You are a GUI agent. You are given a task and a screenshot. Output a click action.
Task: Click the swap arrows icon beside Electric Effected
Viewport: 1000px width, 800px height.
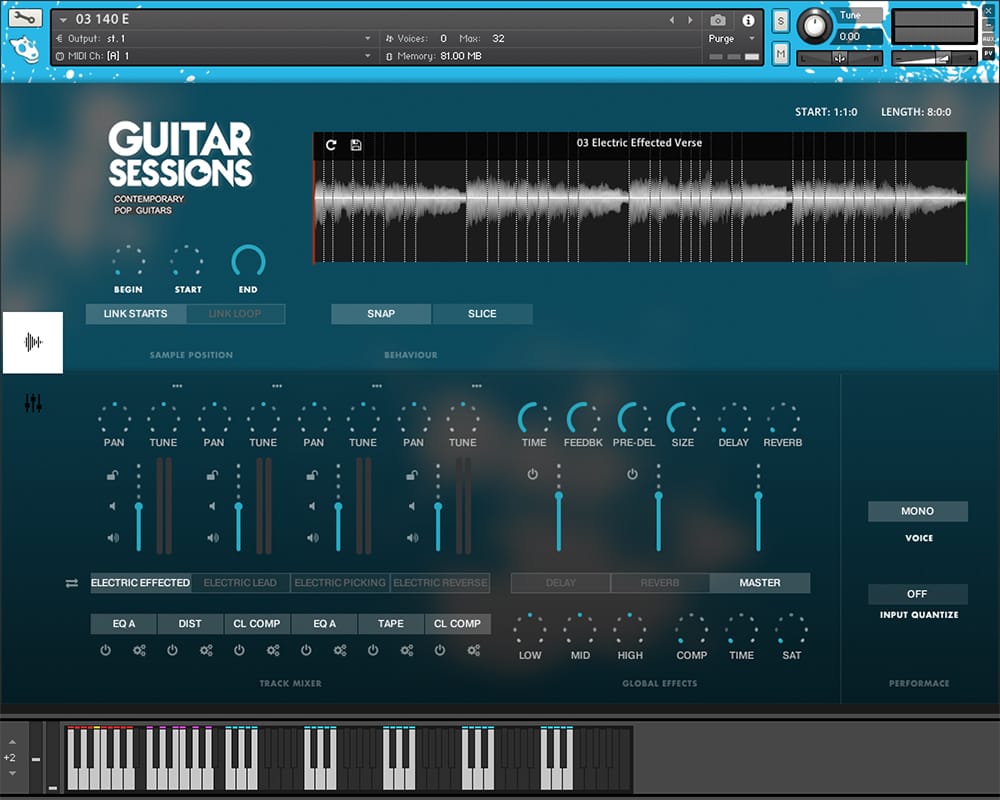pos(72,583)
